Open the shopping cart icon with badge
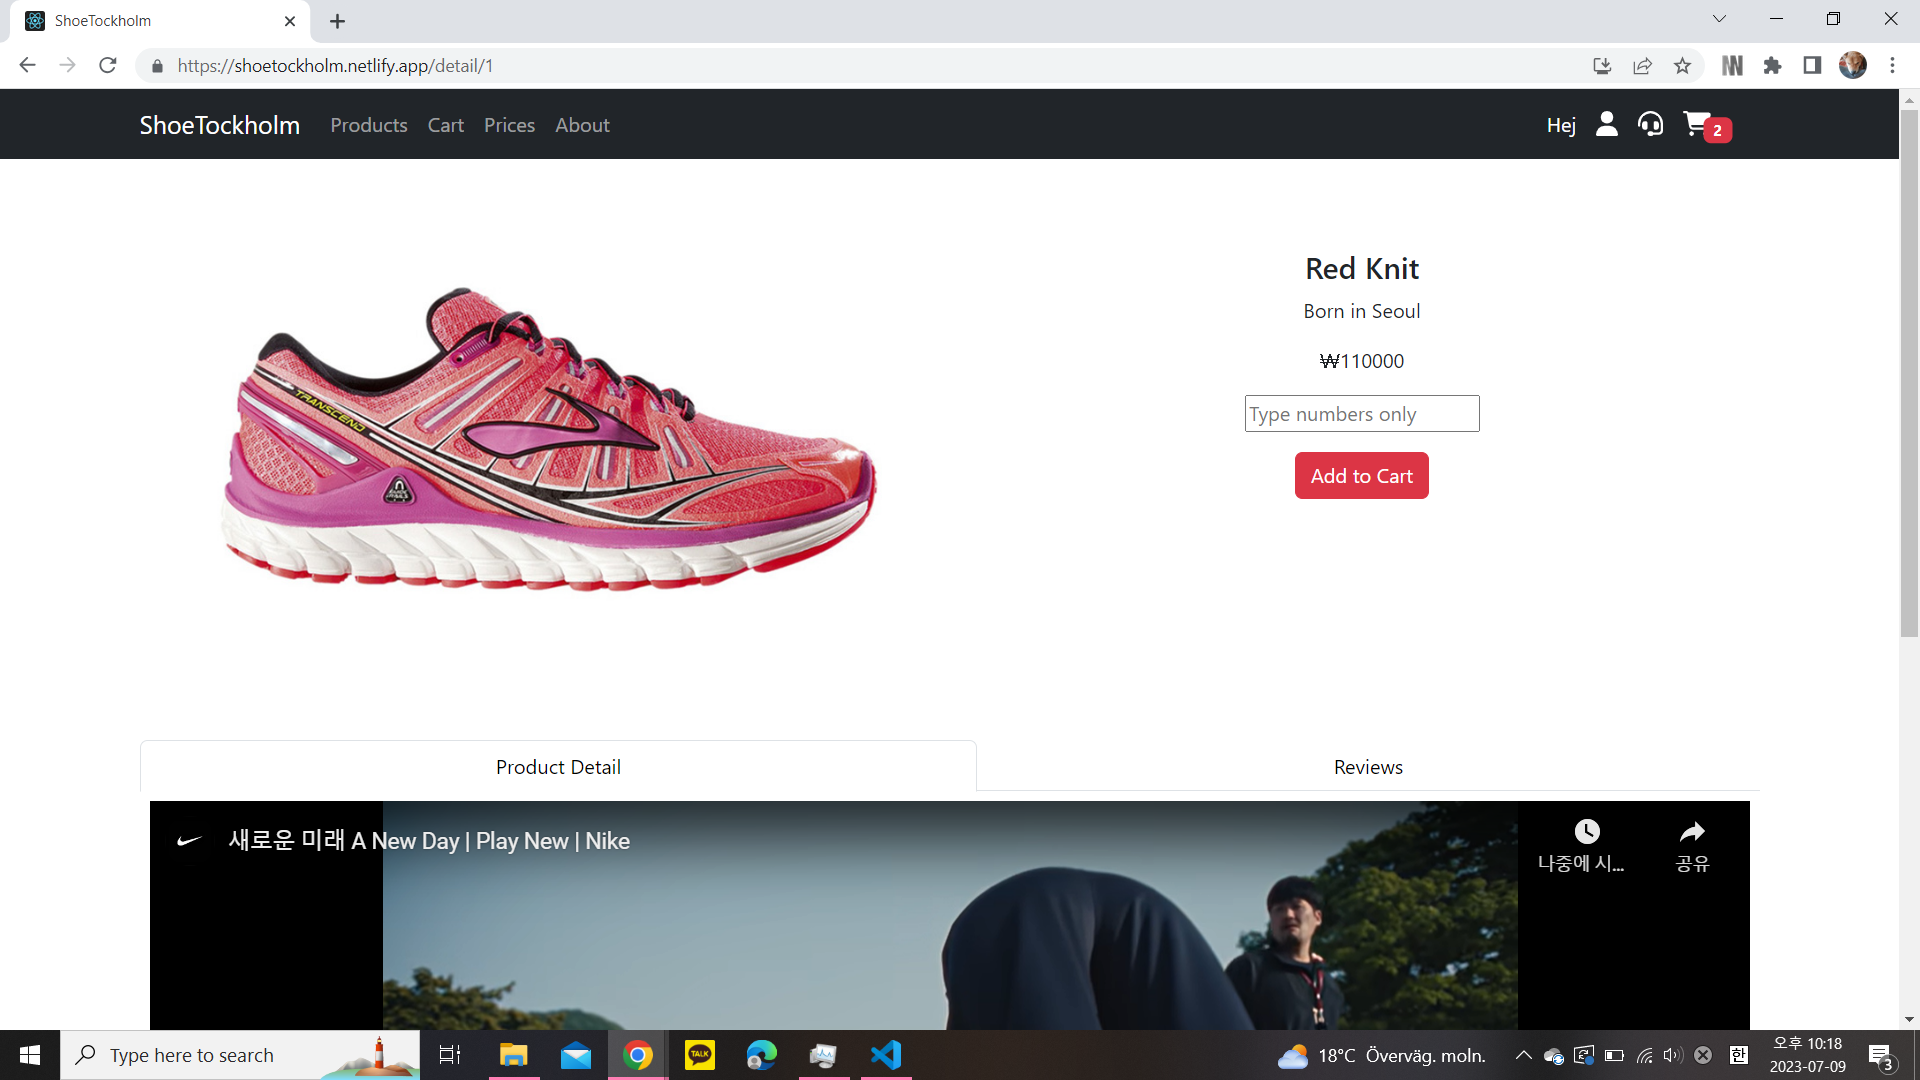 1706,126
